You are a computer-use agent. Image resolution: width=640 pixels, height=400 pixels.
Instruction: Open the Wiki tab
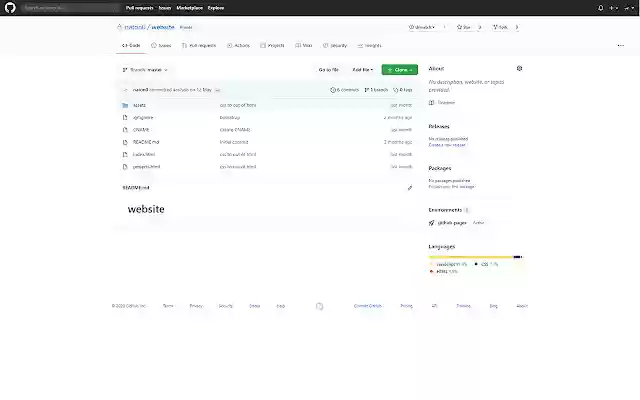tap(304, 45)
